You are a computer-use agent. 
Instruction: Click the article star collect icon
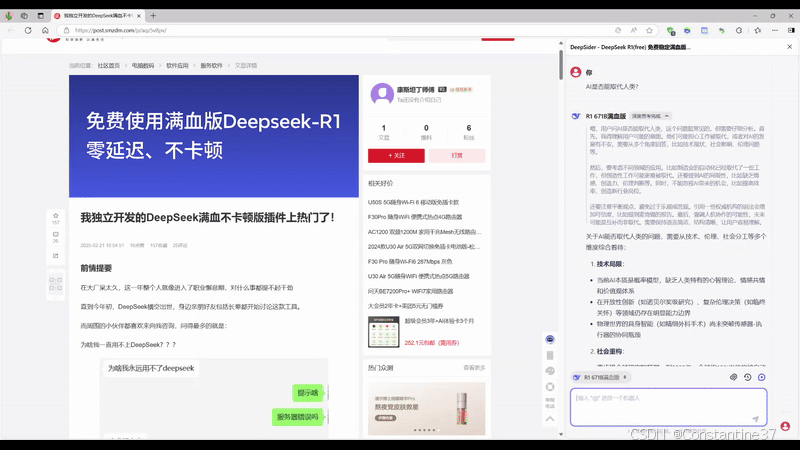point(56,216)
